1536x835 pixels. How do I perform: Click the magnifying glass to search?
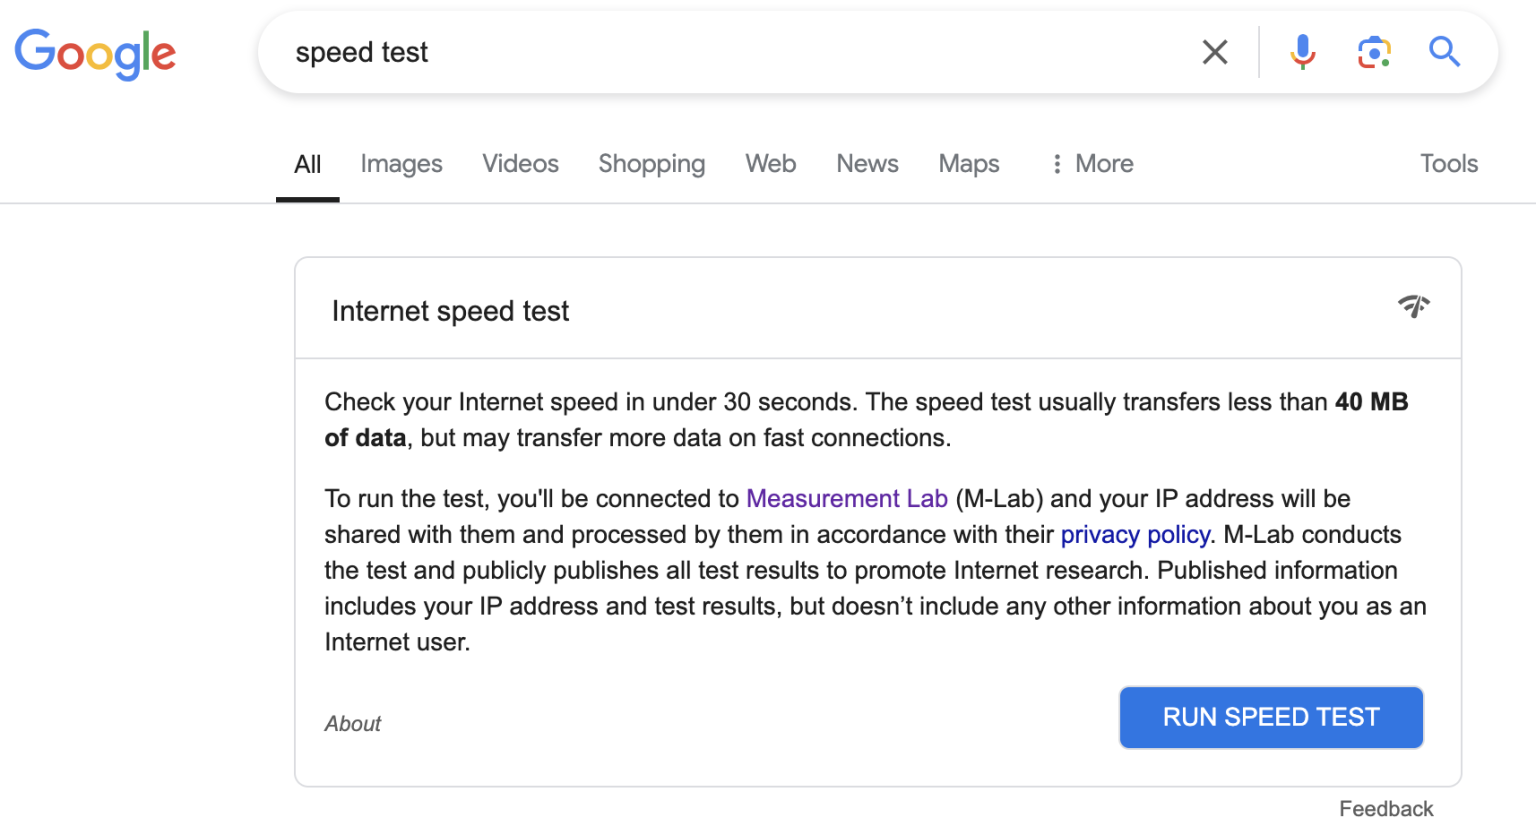[x=1444, y=51]
